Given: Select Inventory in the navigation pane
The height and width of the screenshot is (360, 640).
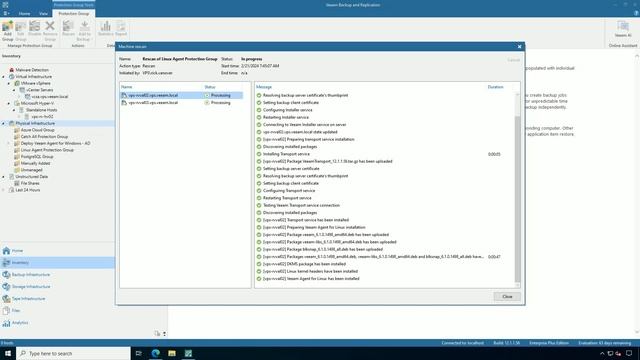Looking at the screenshot, I should click(57, 262).
